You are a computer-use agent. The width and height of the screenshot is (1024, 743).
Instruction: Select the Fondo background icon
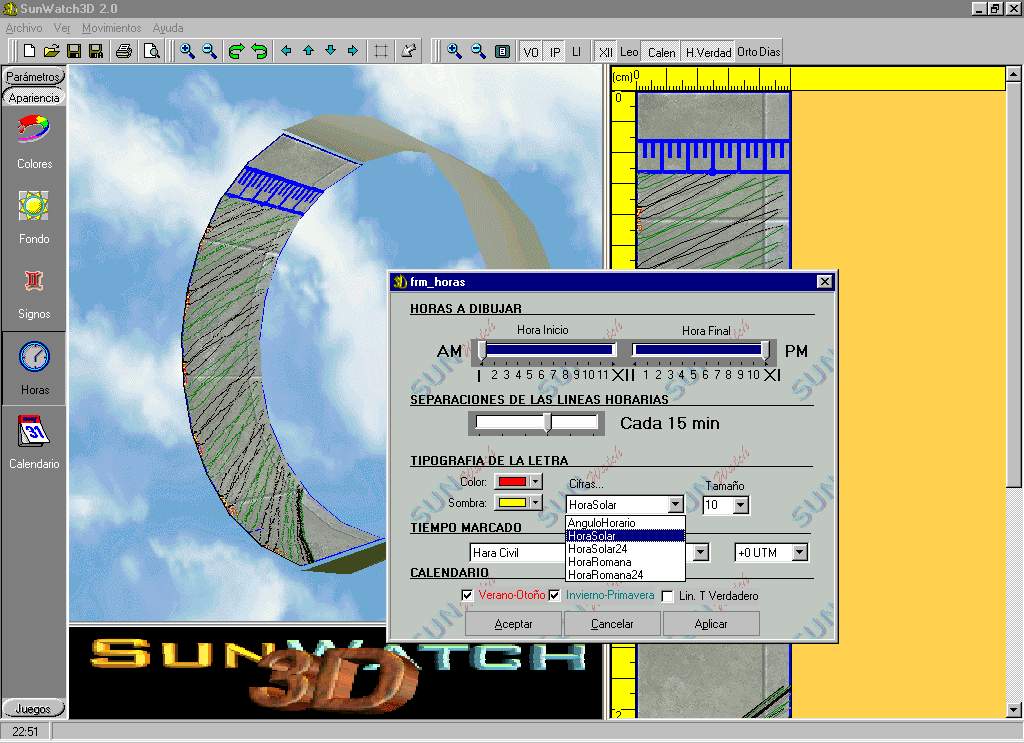tap(34, 214)
